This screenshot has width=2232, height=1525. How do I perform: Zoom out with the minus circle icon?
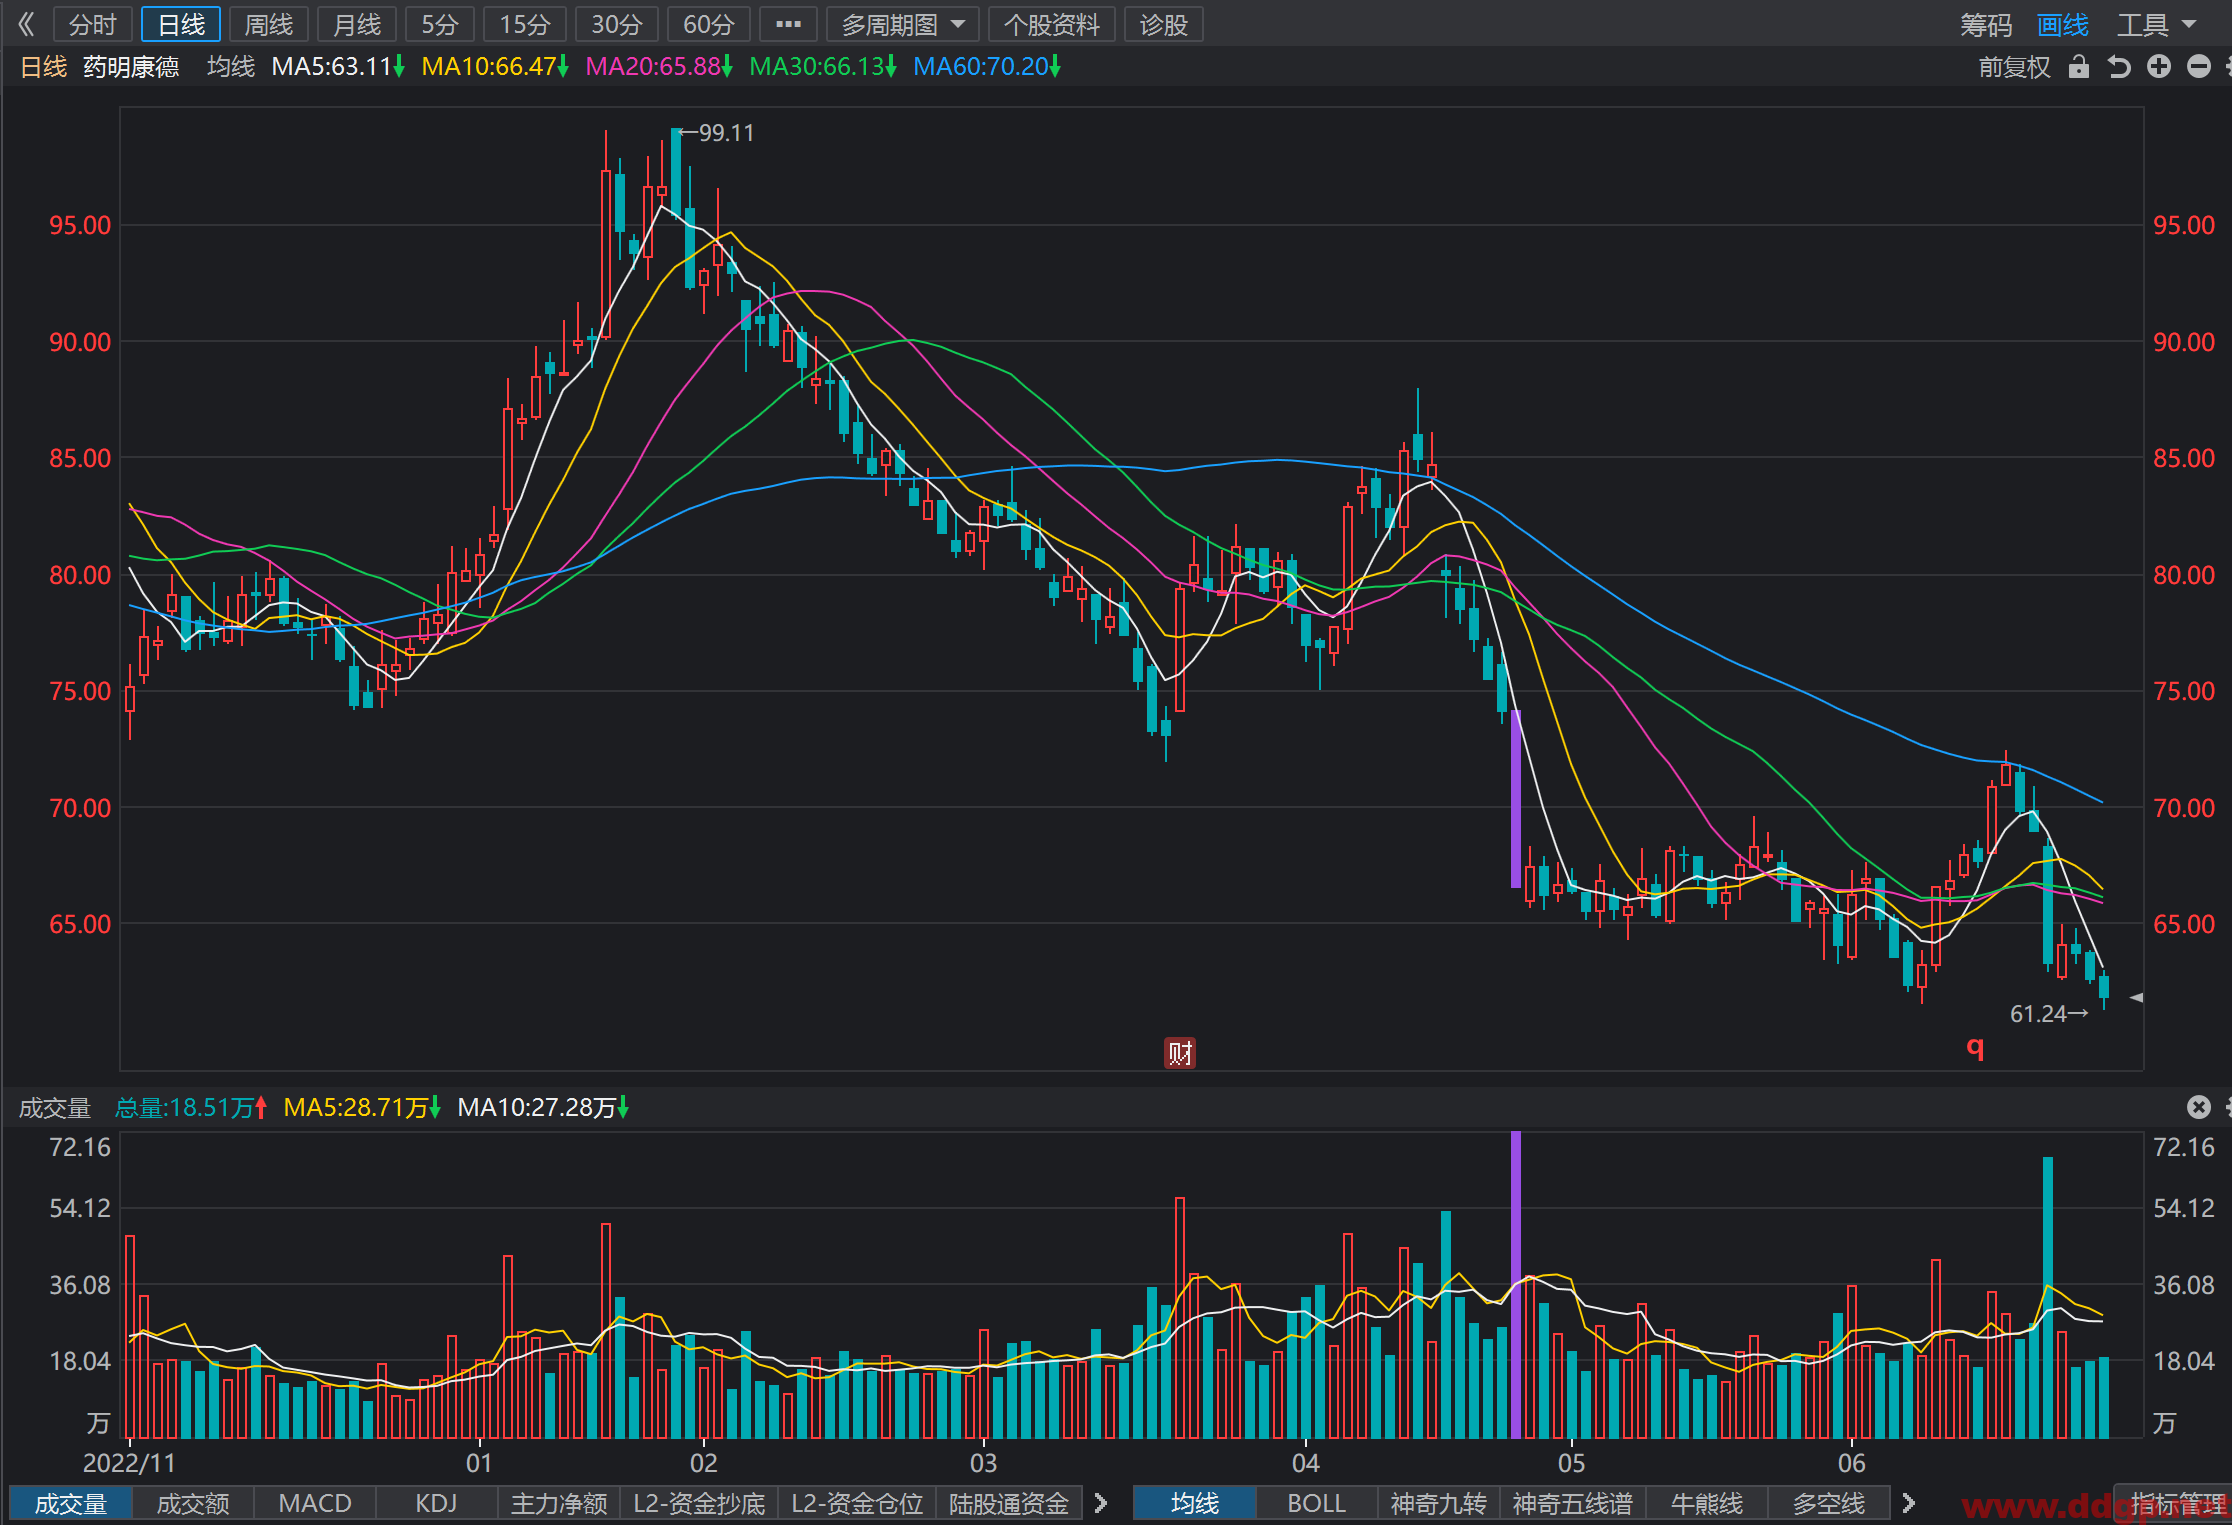[x=2199, y=67]
